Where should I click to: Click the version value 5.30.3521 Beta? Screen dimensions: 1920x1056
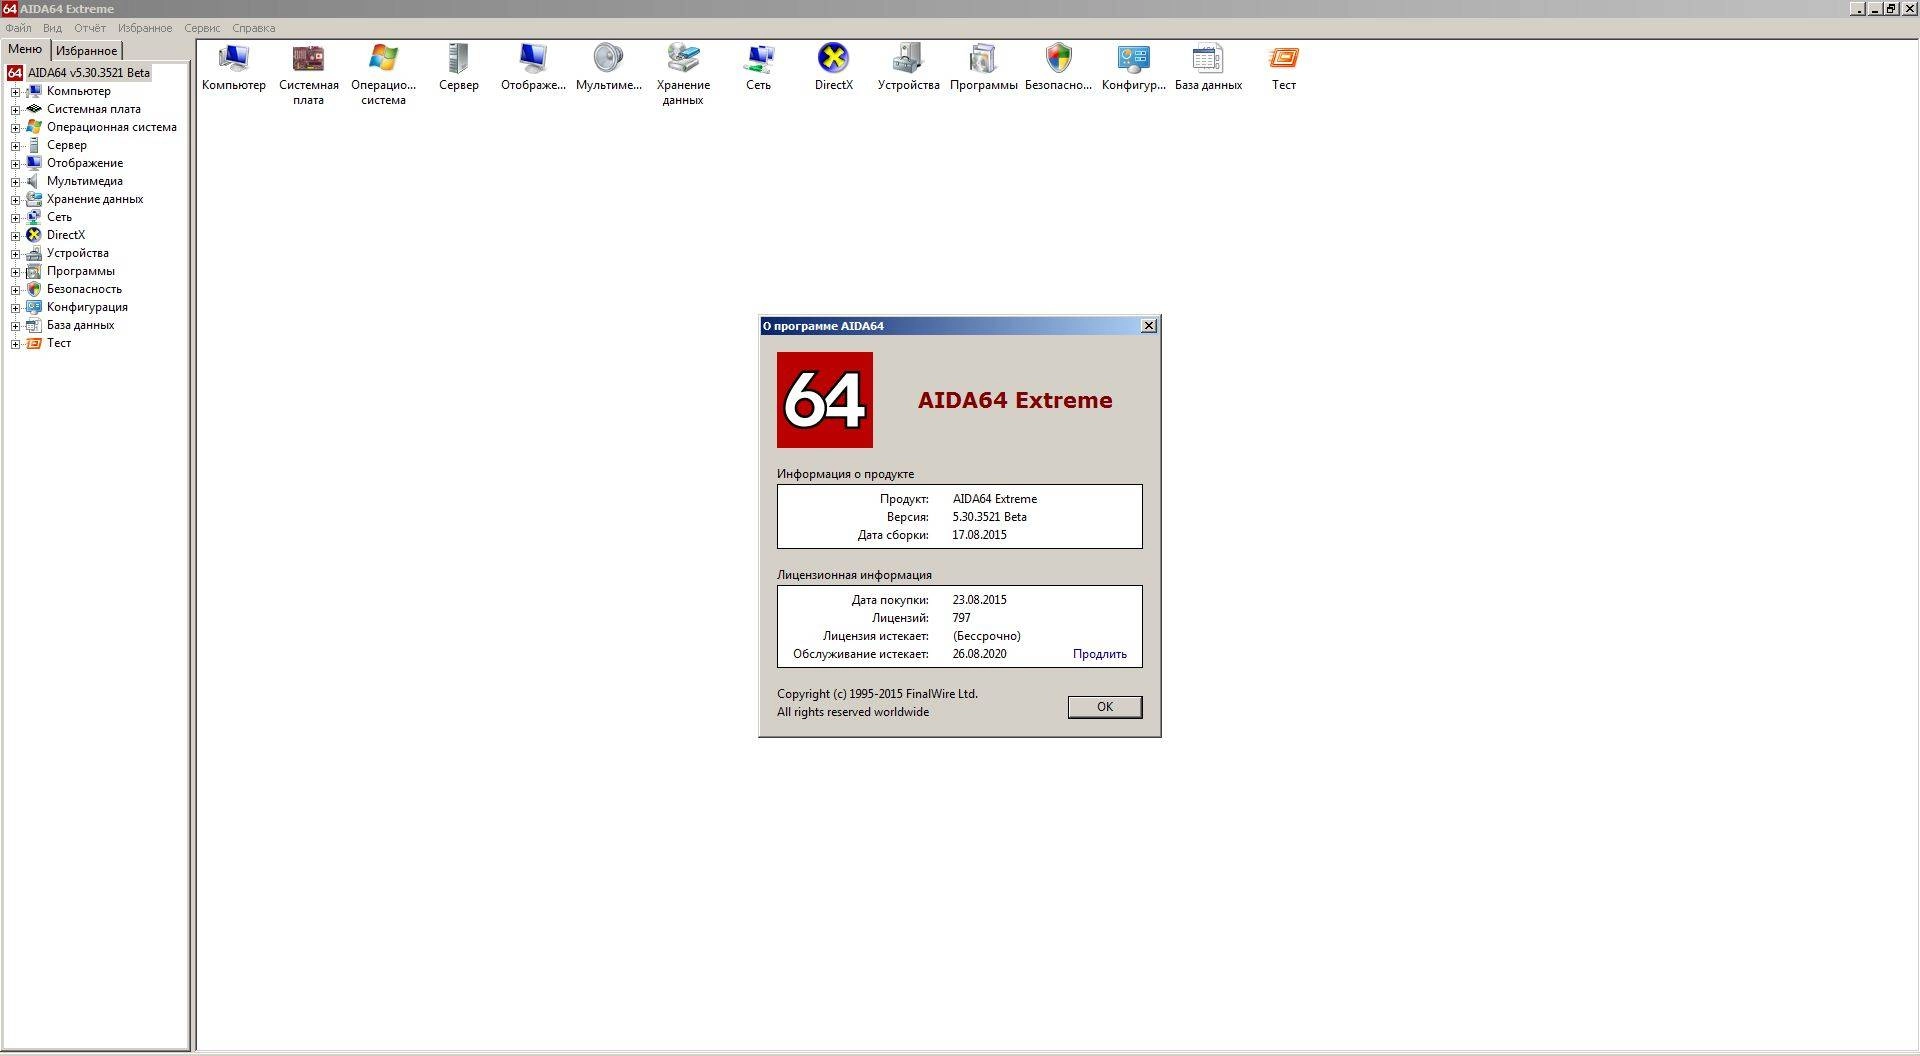pos(989,517)
